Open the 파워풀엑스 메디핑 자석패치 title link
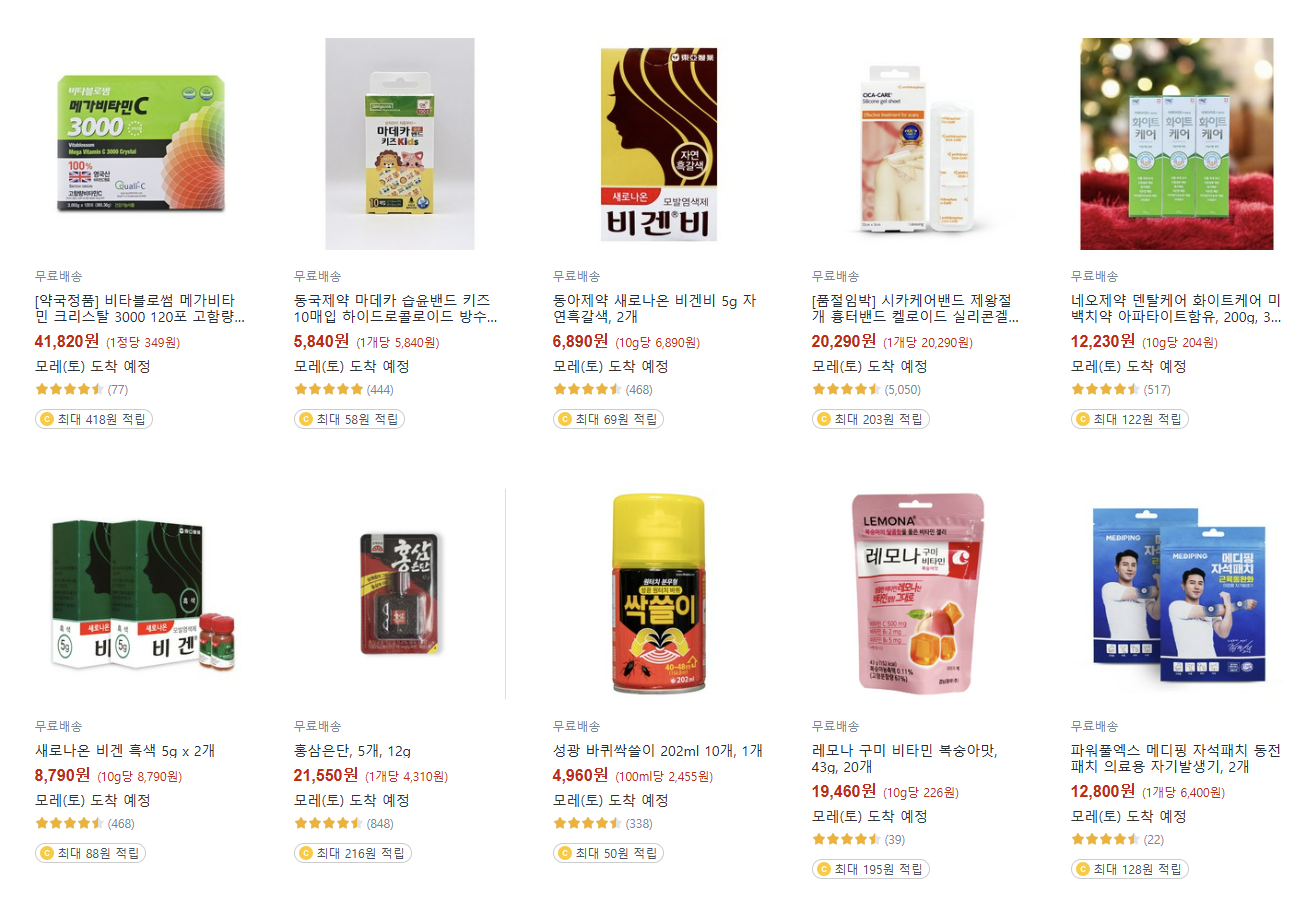The image size is (1310, 908). (x=1175, y=758)
